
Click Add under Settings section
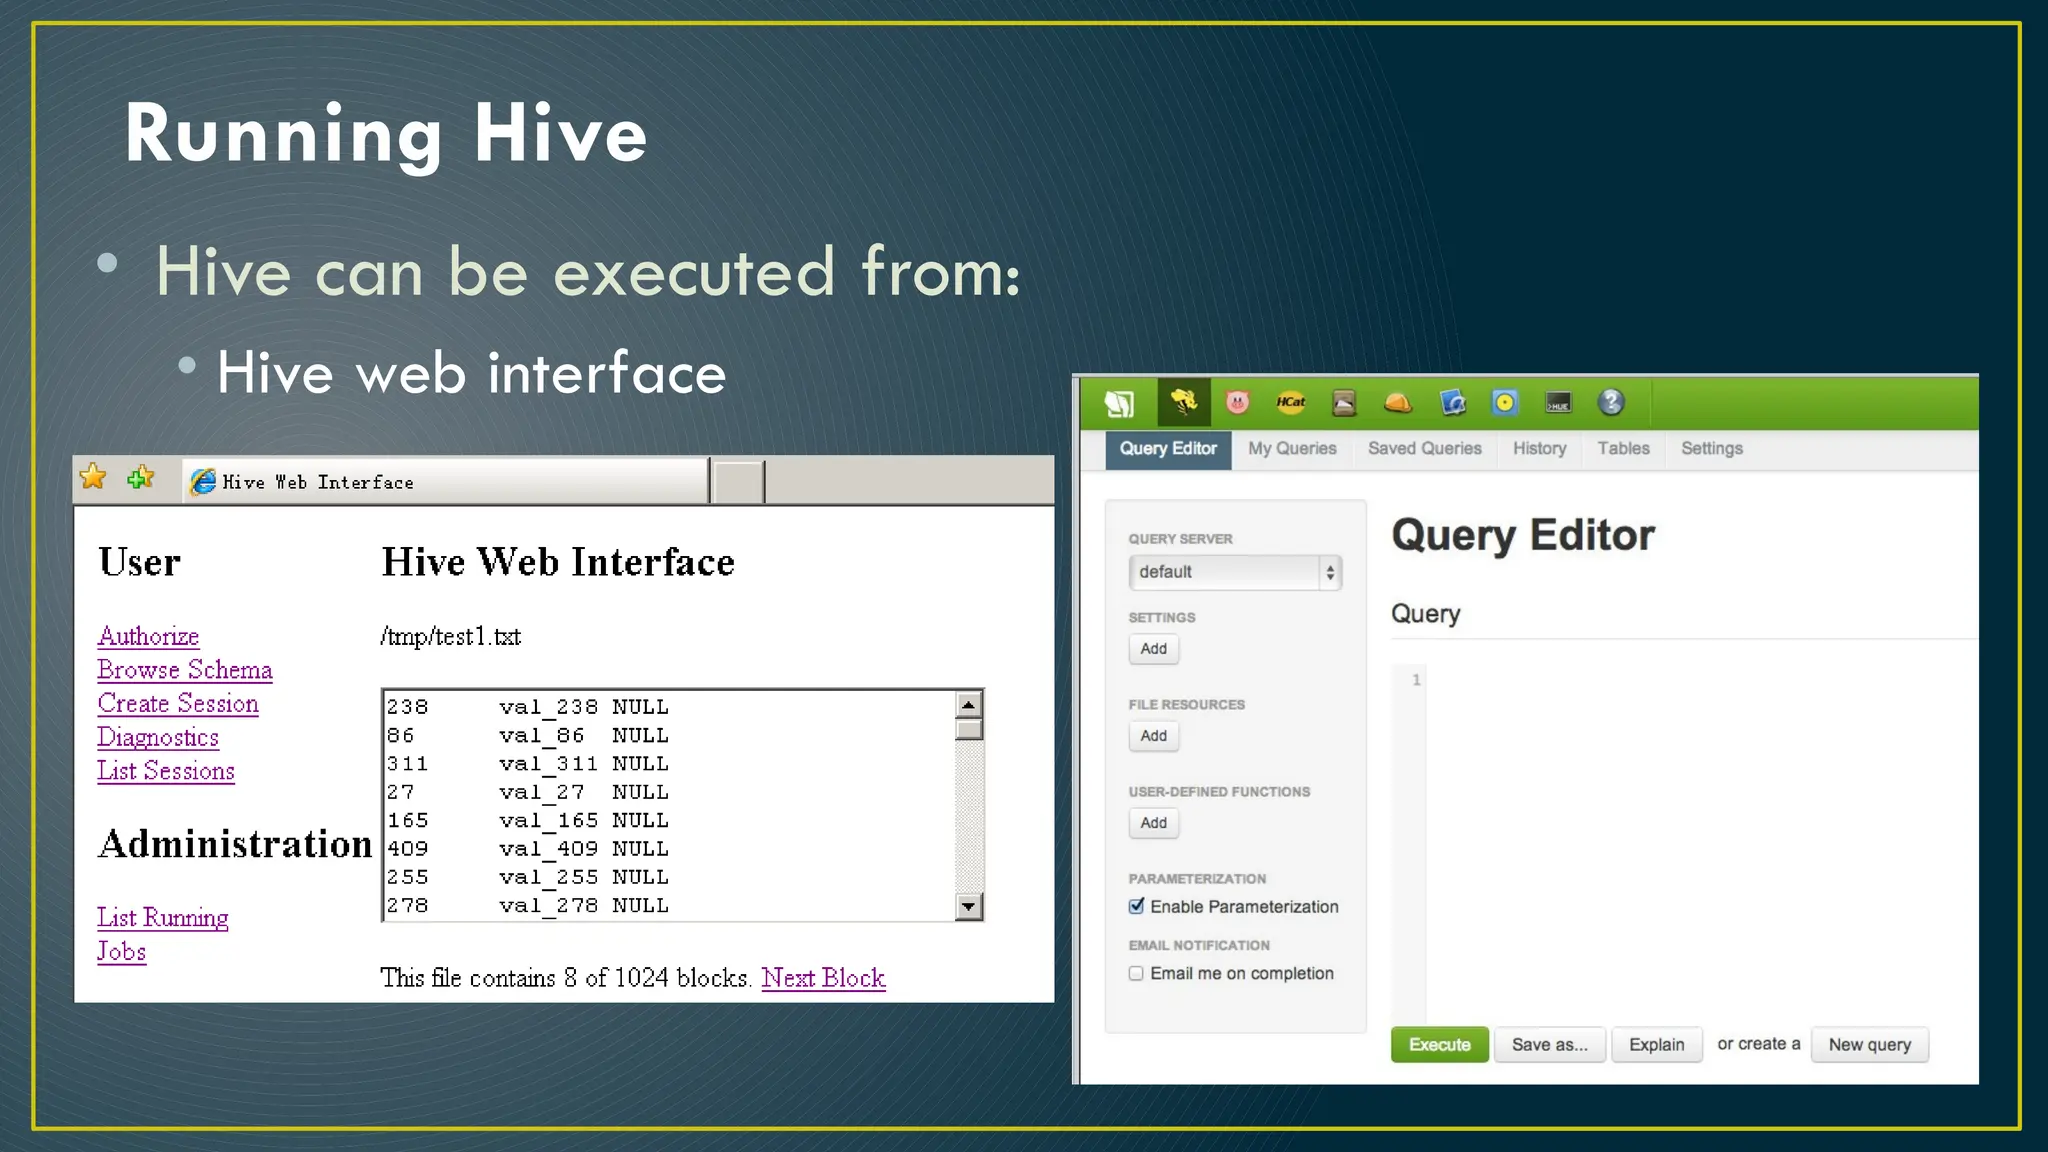(1154, 649)
